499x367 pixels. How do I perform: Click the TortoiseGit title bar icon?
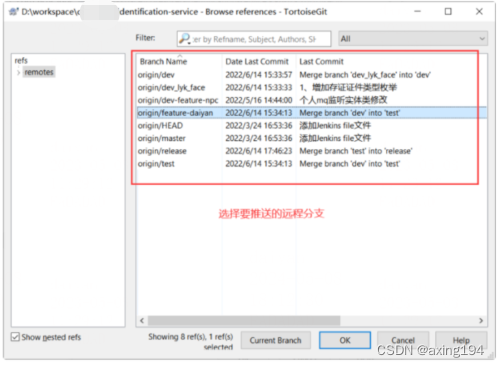pos(13,12)
